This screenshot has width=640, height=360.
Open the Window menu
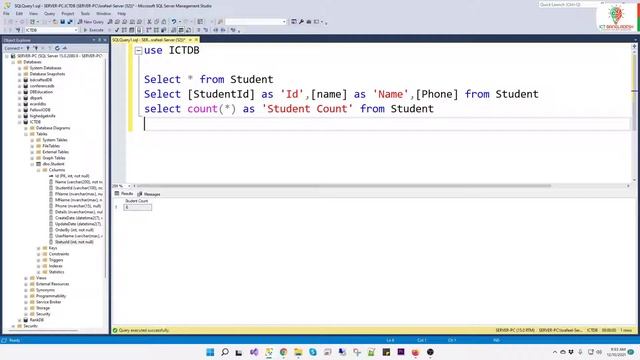coord(103,13)
